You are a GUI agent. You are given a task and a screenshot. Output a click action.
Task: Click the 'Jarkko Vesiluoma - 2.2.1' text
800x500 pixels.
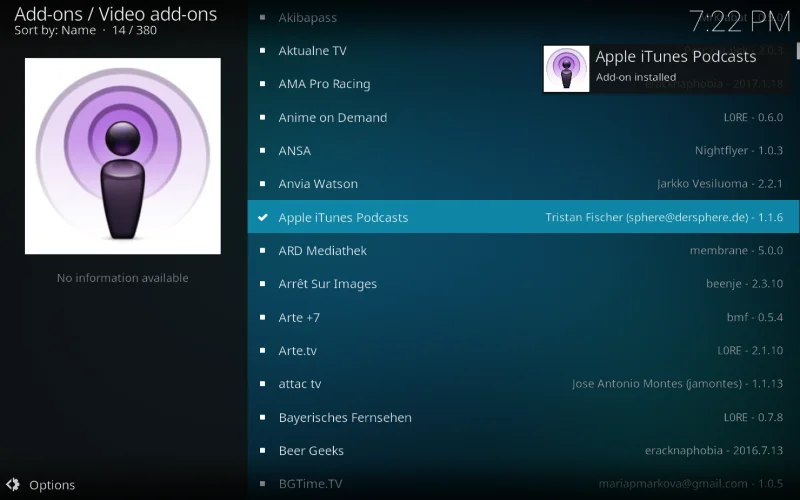click(x=720, y=184)
